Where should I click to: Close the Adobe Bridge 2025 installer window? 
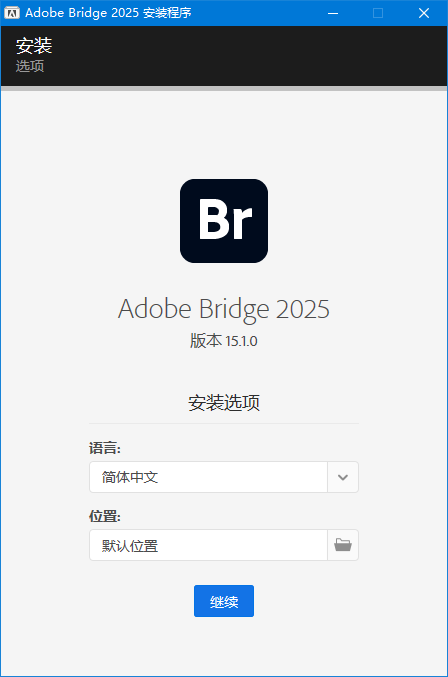pyautogui.click(x=424, y=13)
